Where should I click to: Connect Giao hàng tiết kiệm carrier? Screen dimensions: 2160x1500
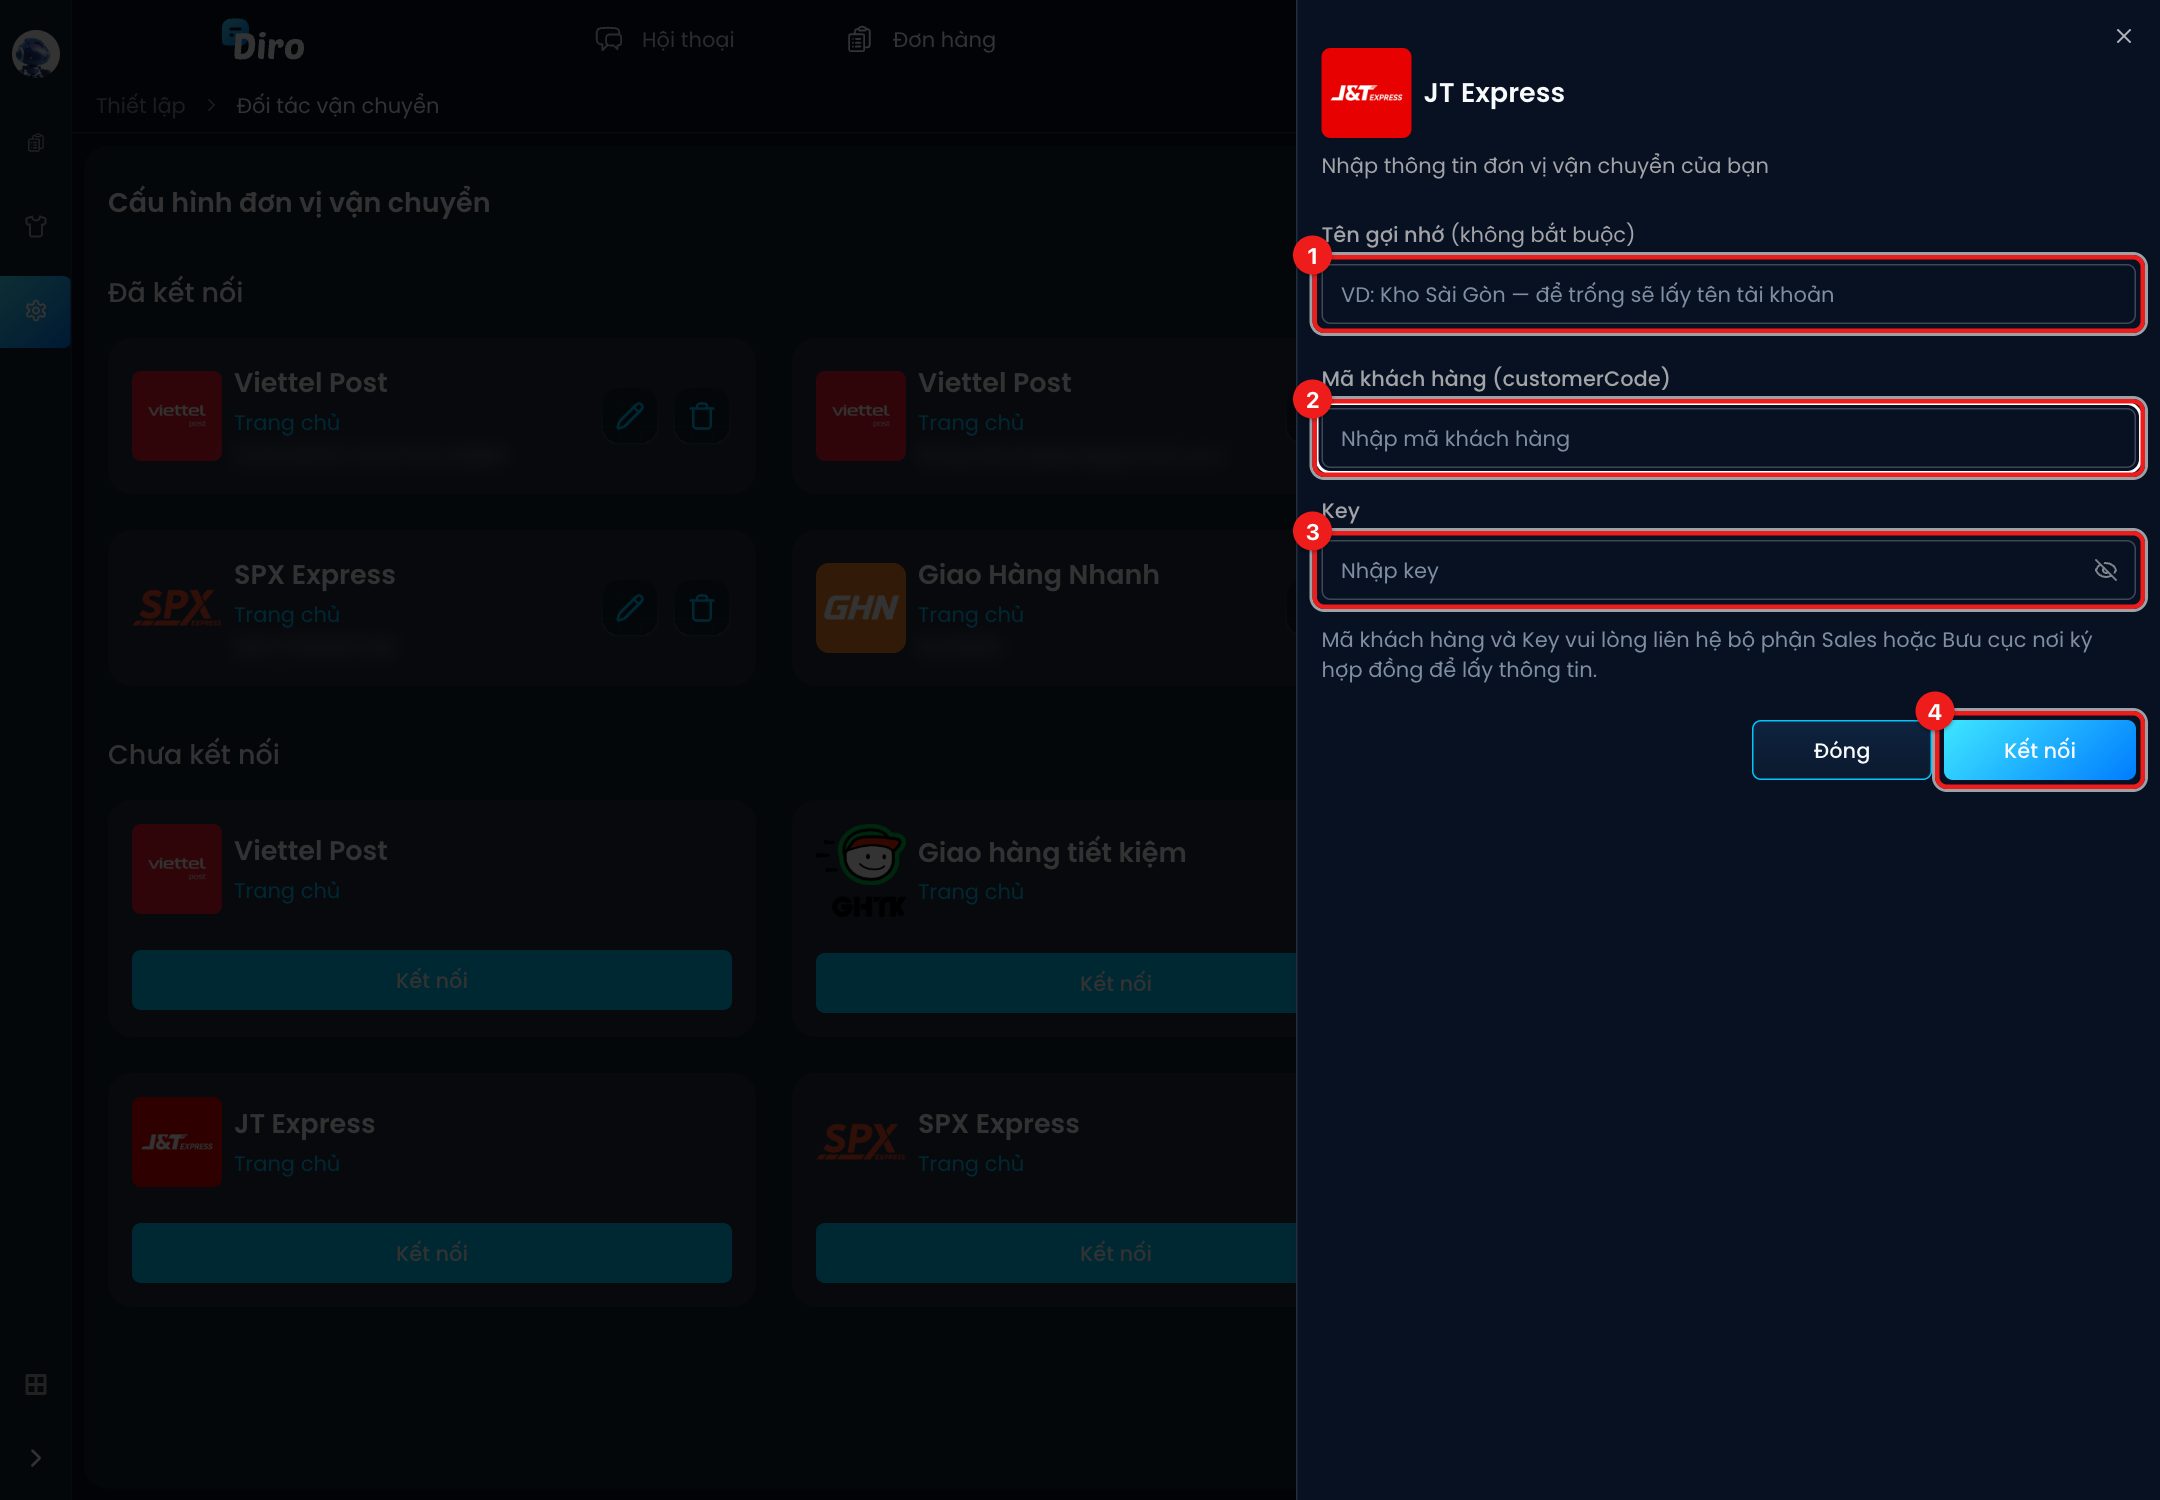[x=1056, y=983]
